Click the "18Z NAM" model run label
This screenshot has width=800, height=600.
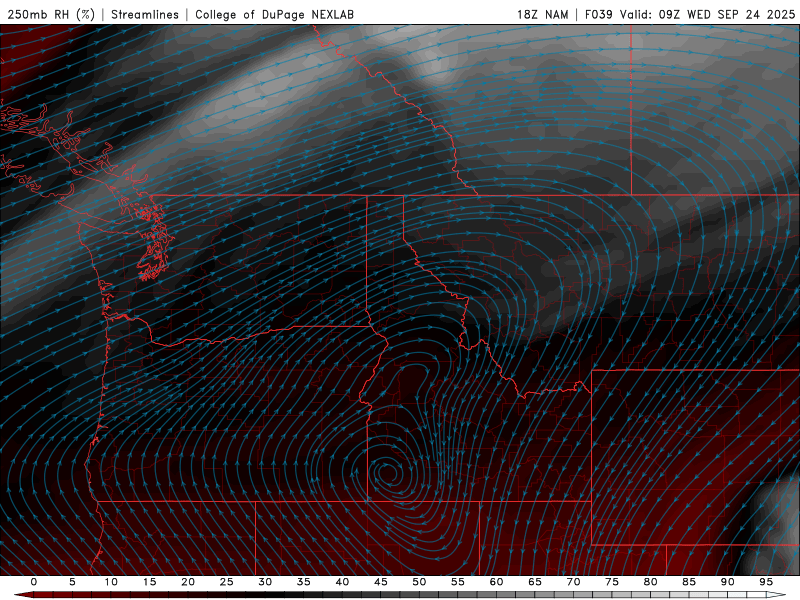(542, 14)
